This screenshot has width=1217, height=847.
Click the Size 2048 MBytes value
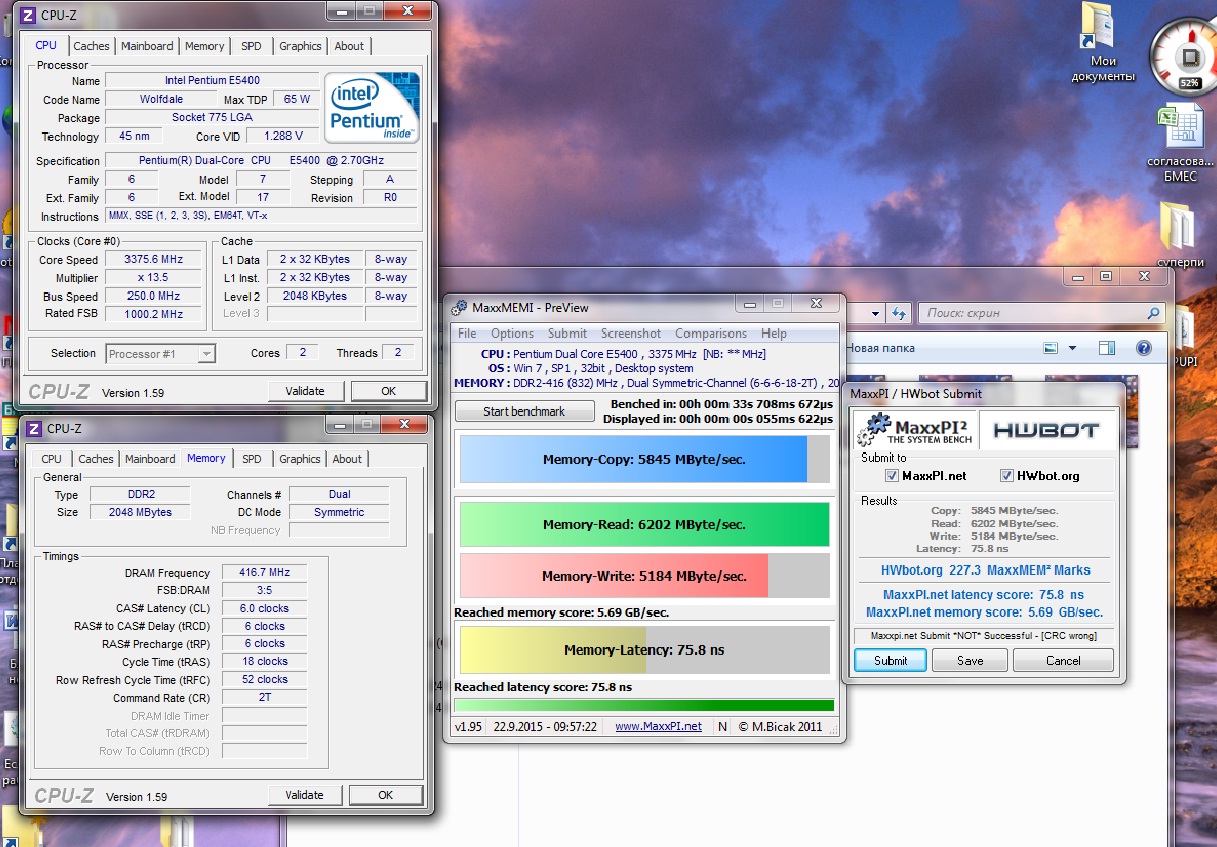pyautogui.click(x=140, y=512)
